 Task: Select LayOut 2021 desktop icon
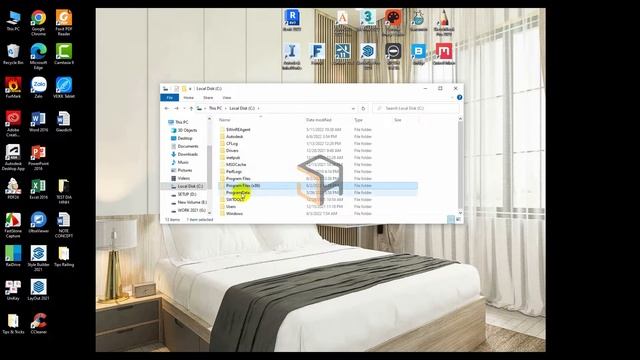(38, 290)
